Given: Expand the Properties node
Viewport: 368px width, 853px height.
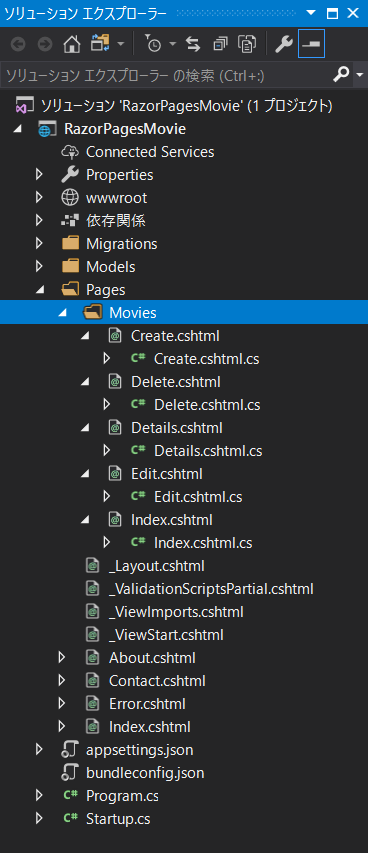Looking at the screenshot, I should [39, 175].
